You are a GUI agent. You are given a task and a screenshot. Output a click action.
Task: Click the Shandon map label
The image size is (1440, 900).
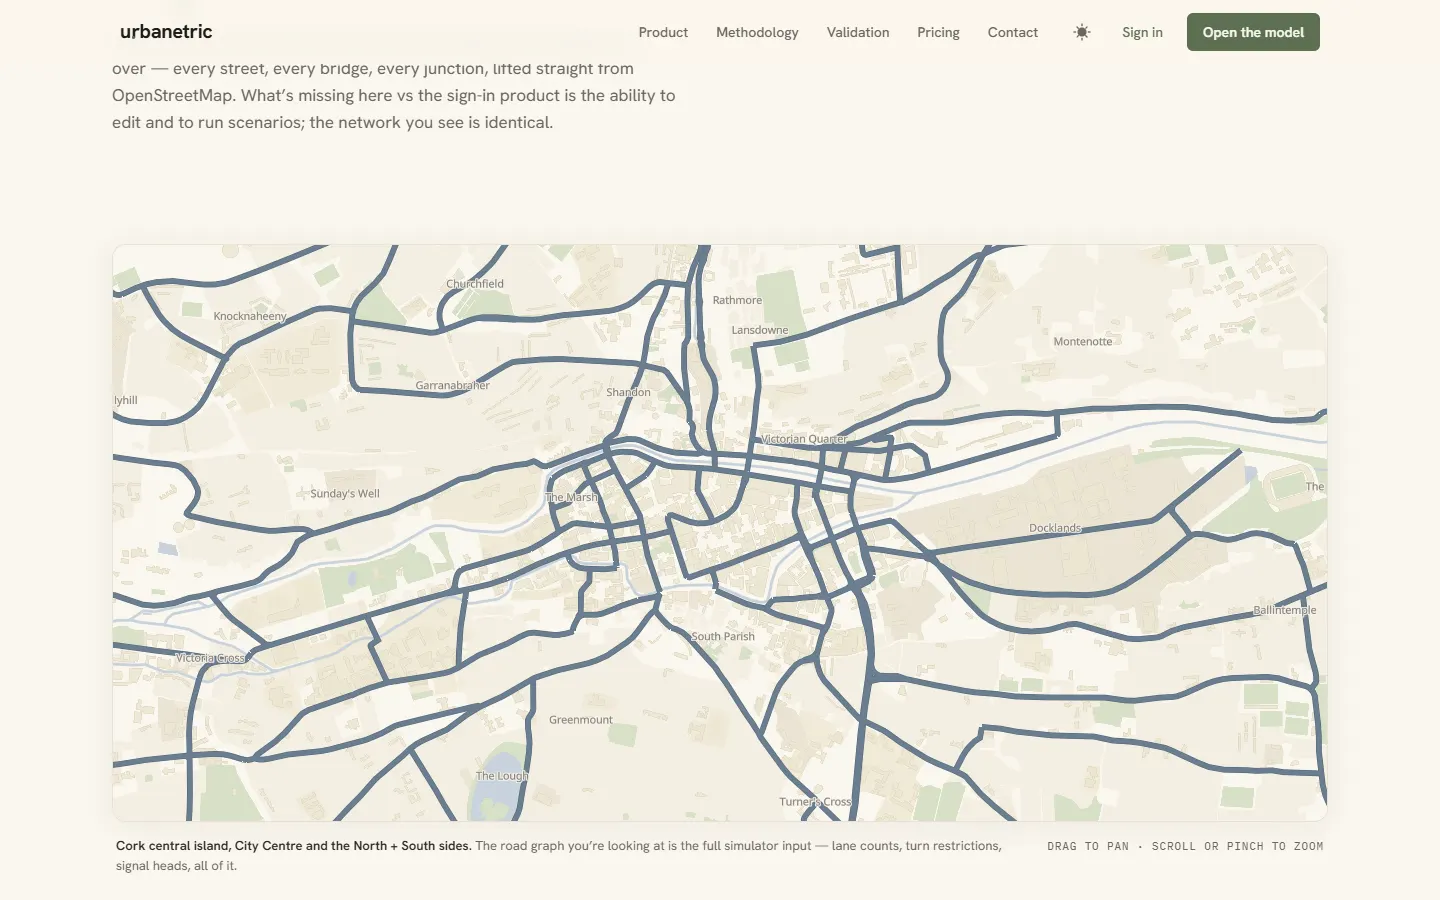pyautogui.click(x=628, y=392)
